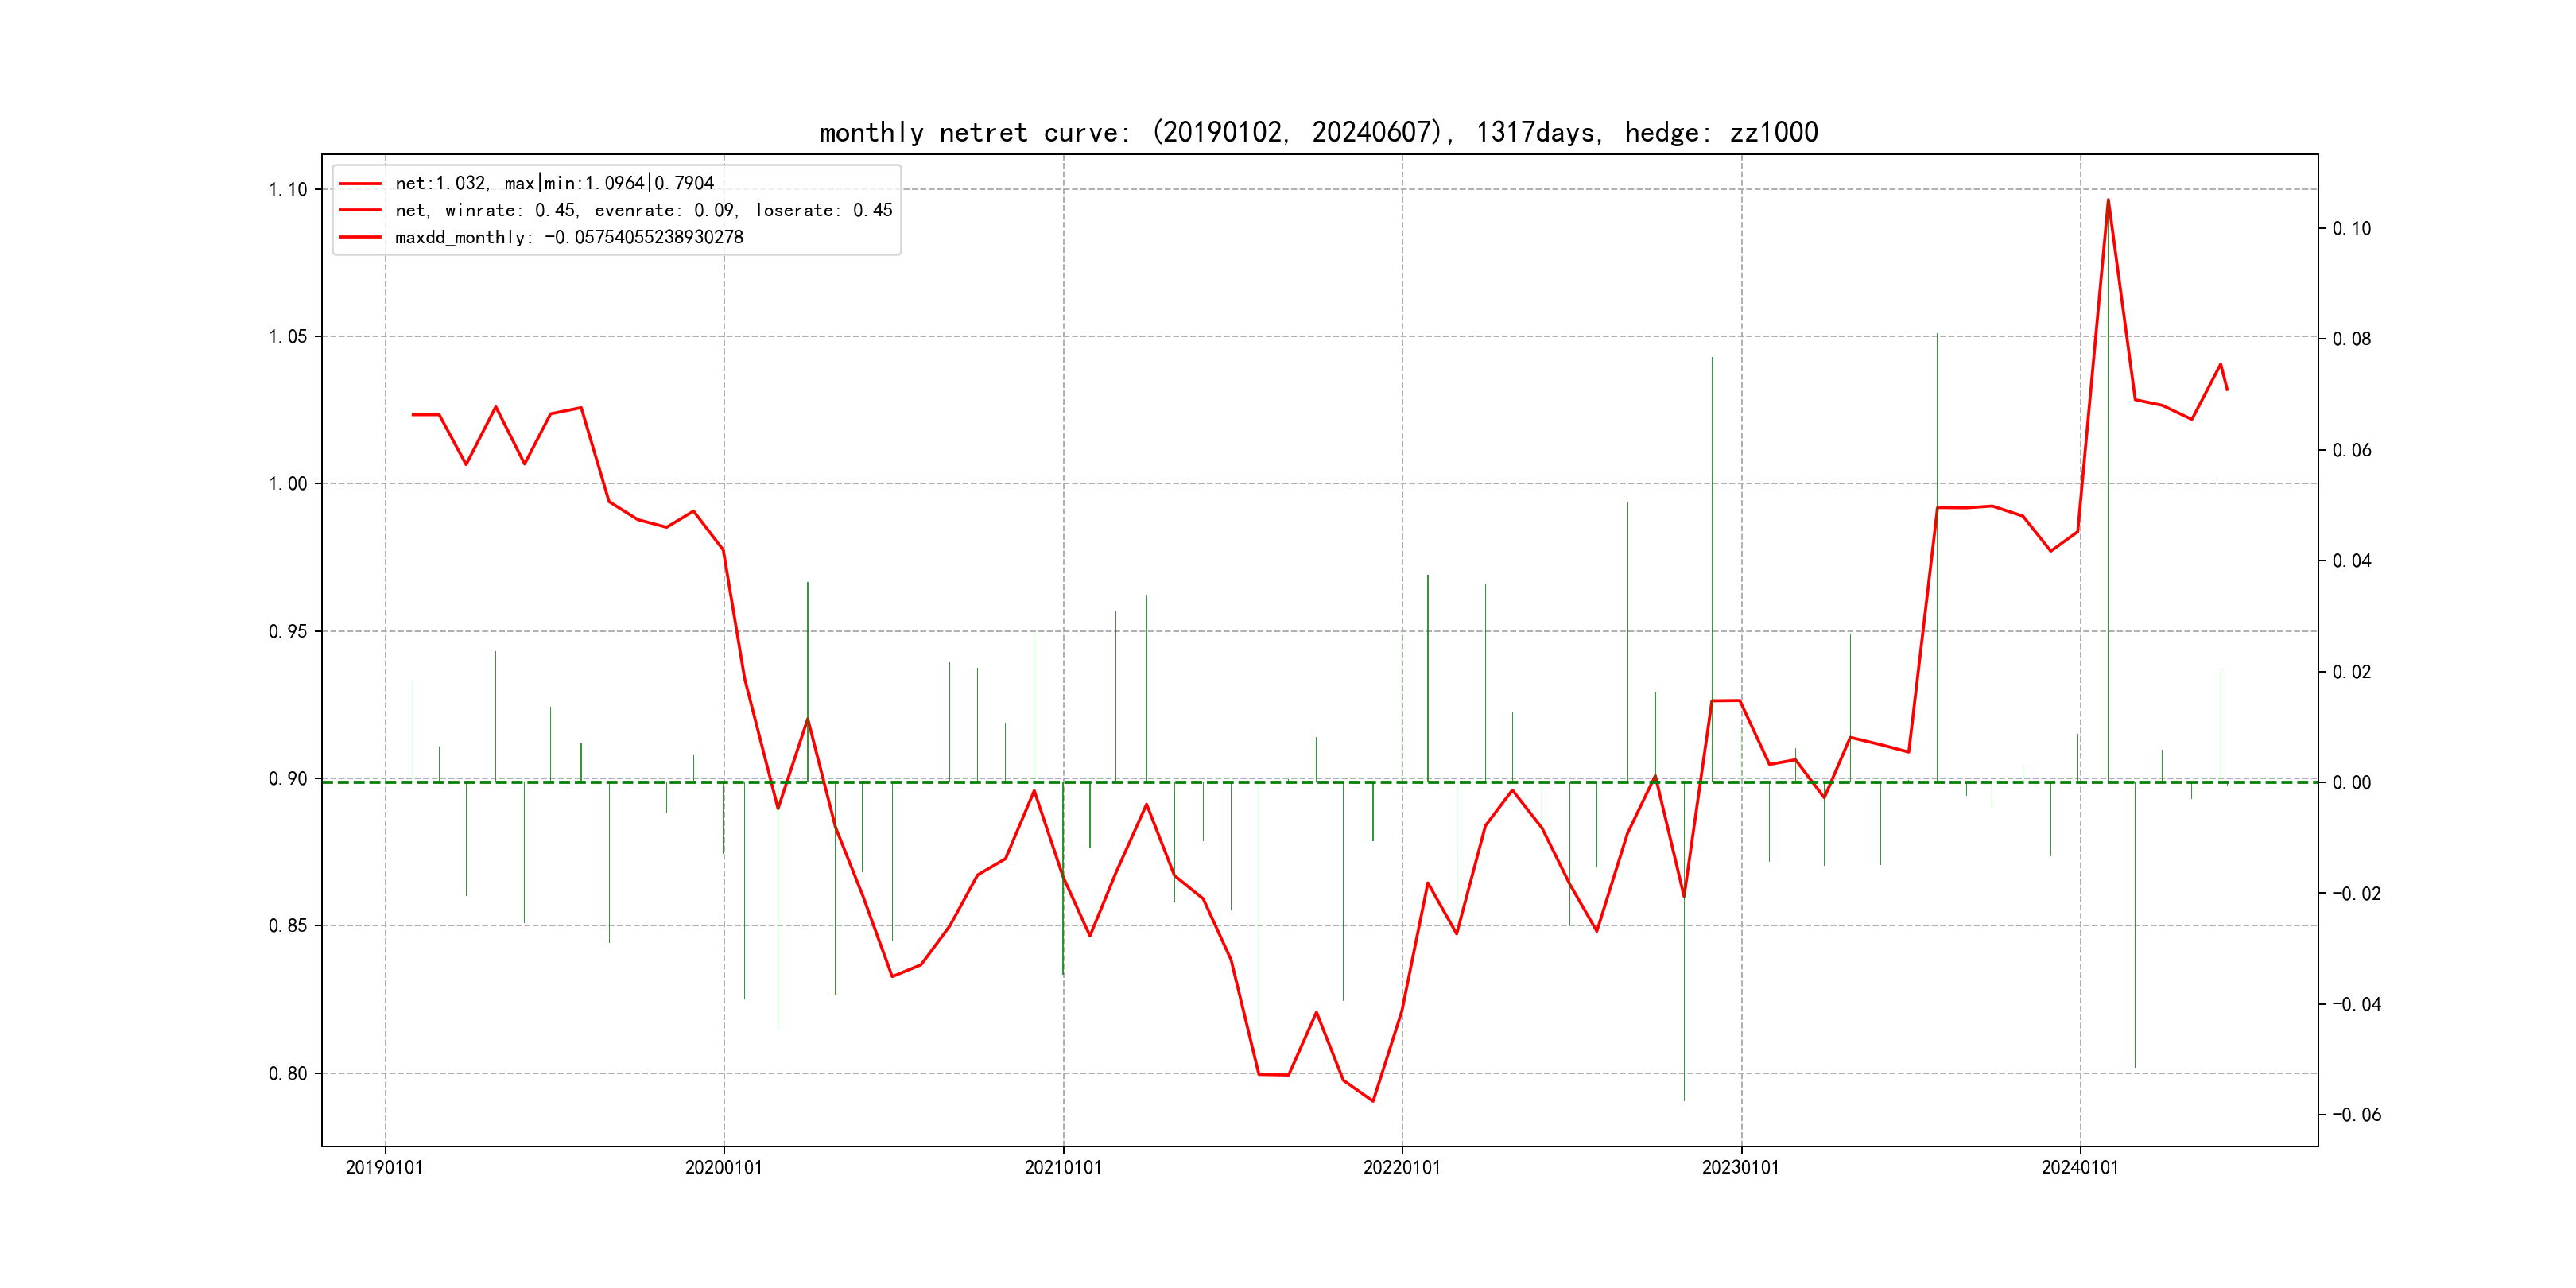Click the chart title text
Image resolution: width=2576 pixels, height=1288 pixels.
coord(1318,132)
